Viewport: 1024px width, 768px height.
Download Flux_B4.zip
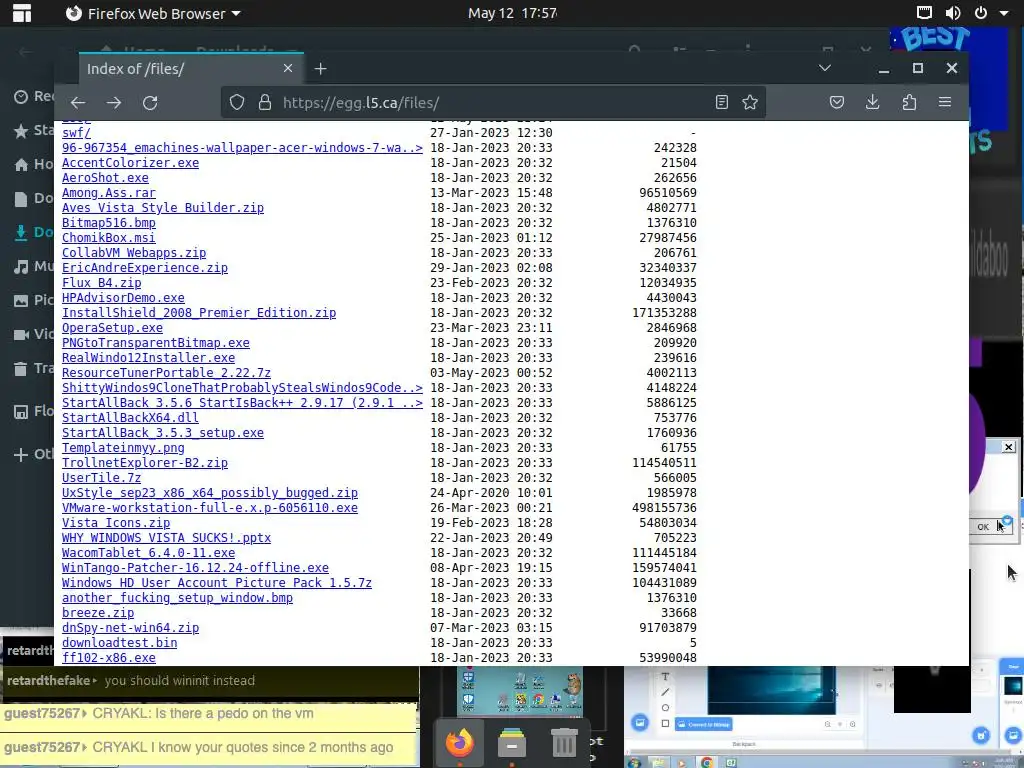point(102,283)
